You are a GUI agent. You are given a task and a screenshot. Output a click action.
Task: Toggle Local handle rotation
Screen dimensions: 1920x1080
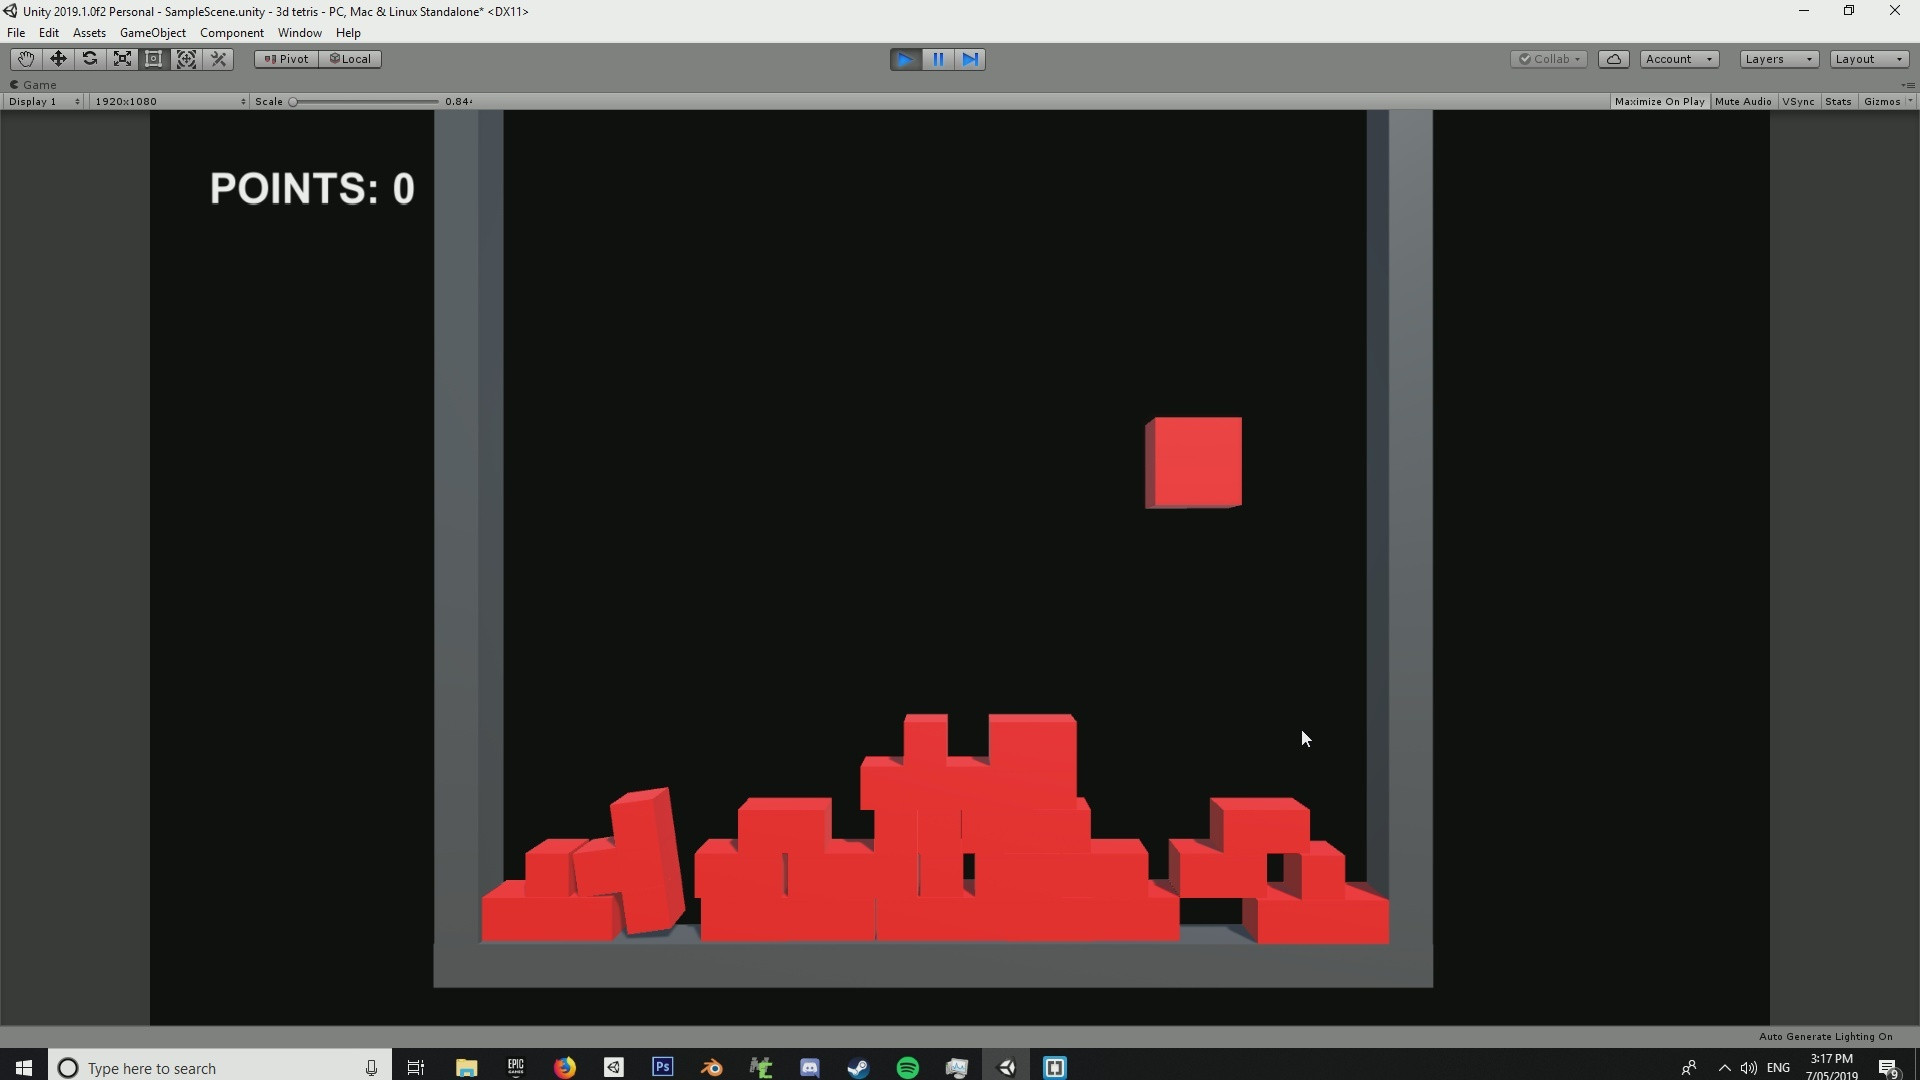[x=350, y=59]
